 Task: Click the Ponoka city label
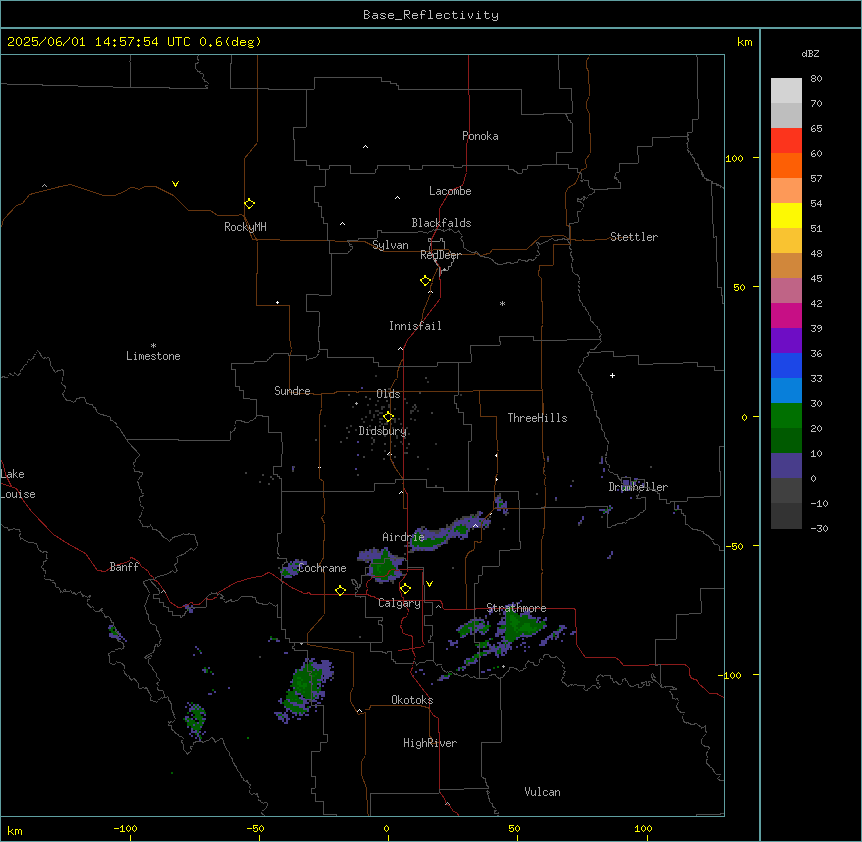pos(480,136)
